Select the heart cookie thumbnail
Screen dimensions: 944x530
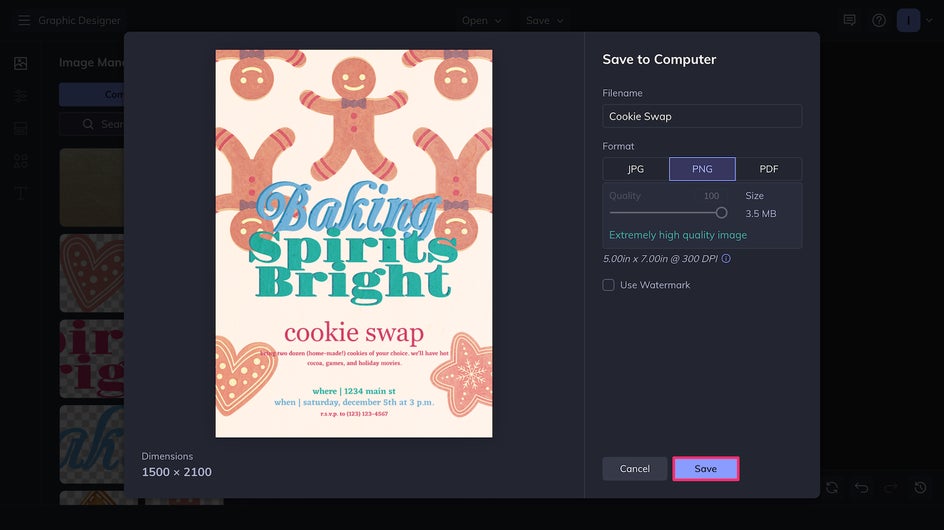tap(92, 273)
